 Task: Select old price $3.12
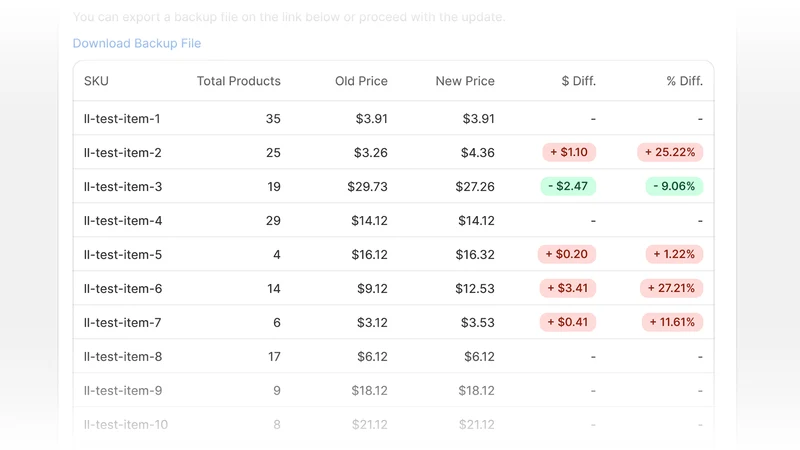click(x=372, y=322)
